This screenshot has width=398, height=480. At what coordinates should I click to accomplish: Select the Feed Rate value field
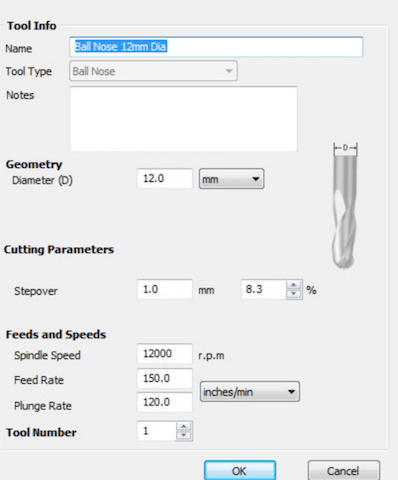(165, 378)
